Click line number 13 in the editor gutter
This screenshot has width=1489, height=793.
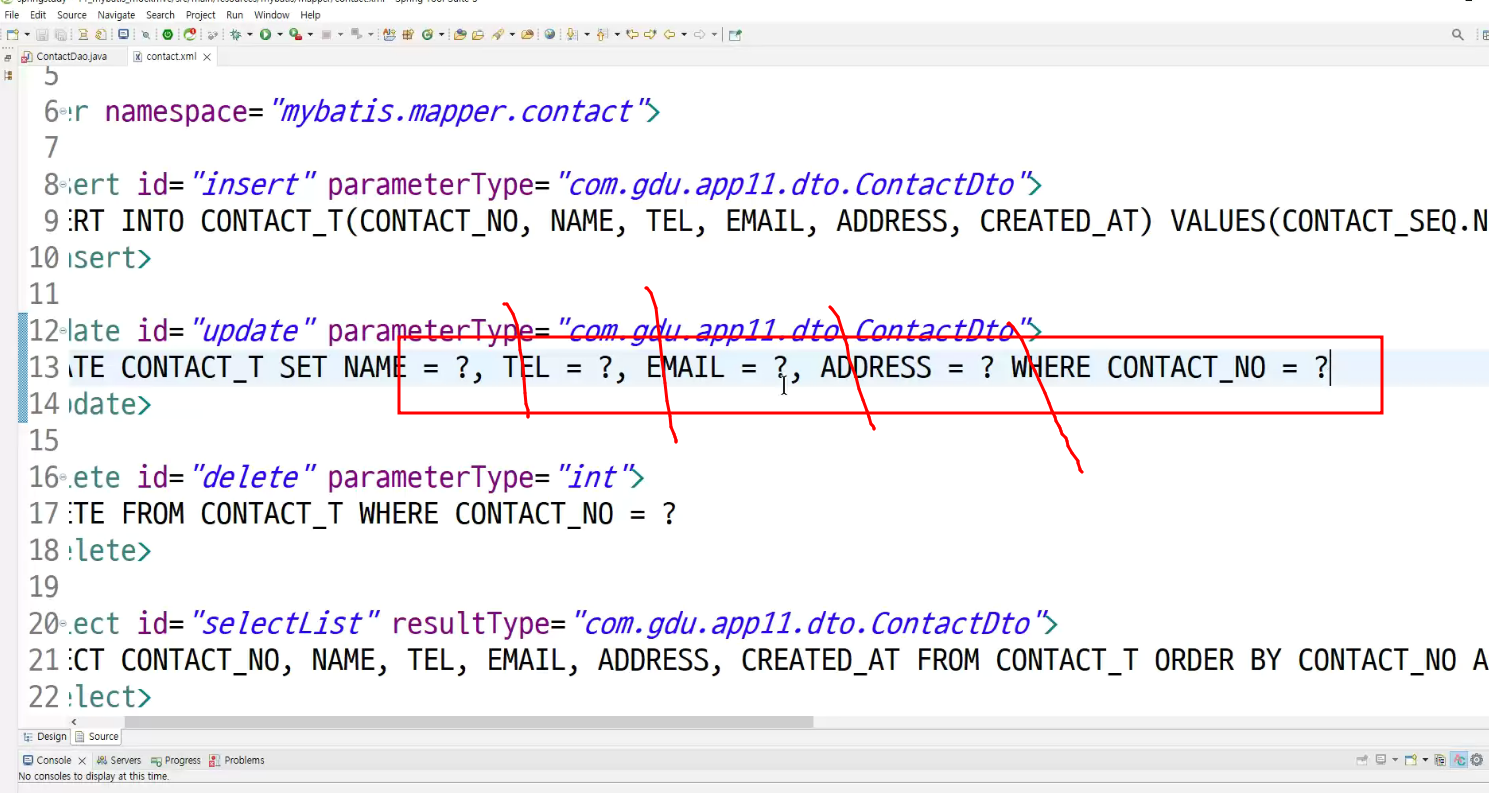(x=44, y=367)
